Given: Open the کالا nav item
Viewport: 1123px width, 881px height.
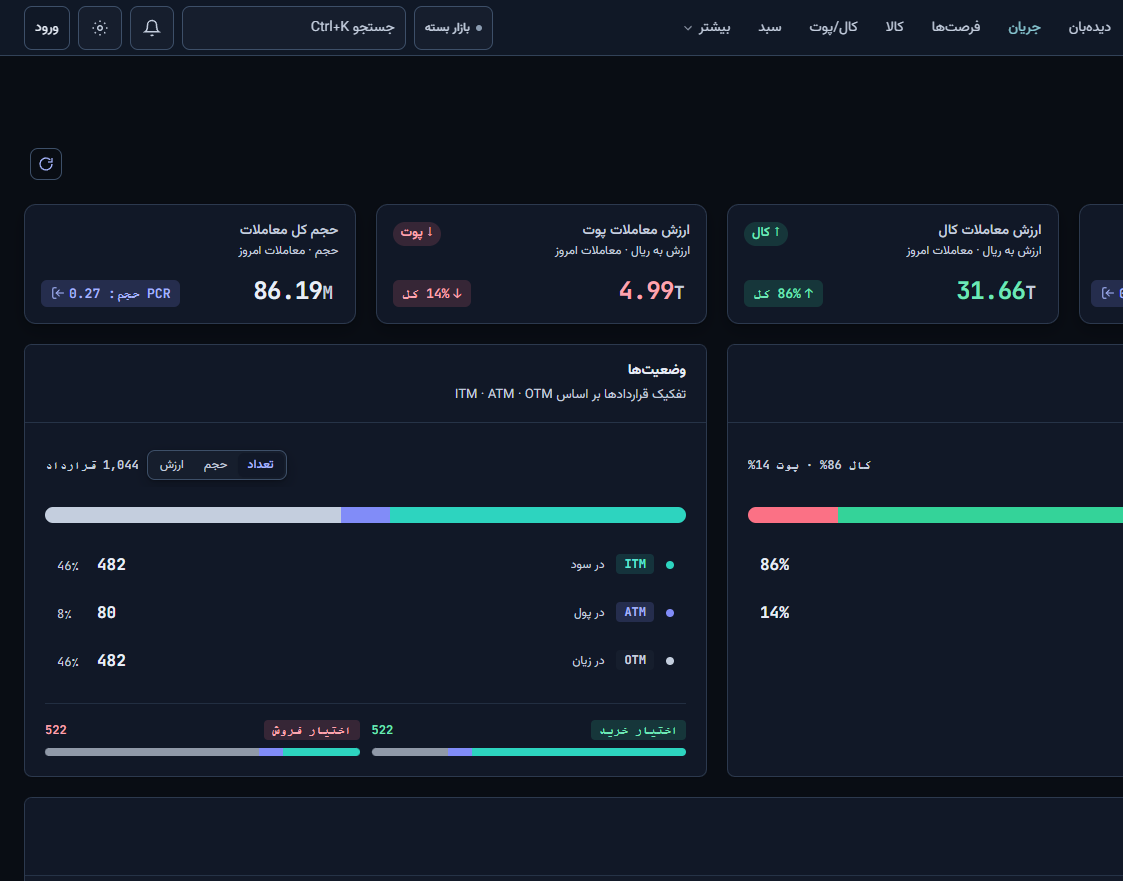Looking at the screenshot, I should [x=895, y=28].
